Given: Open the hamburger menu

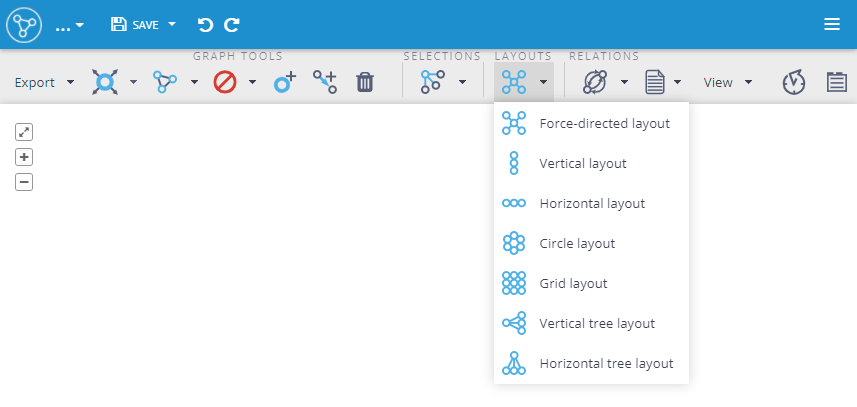Looking at the screenshot, I should [x=832, y=25].
